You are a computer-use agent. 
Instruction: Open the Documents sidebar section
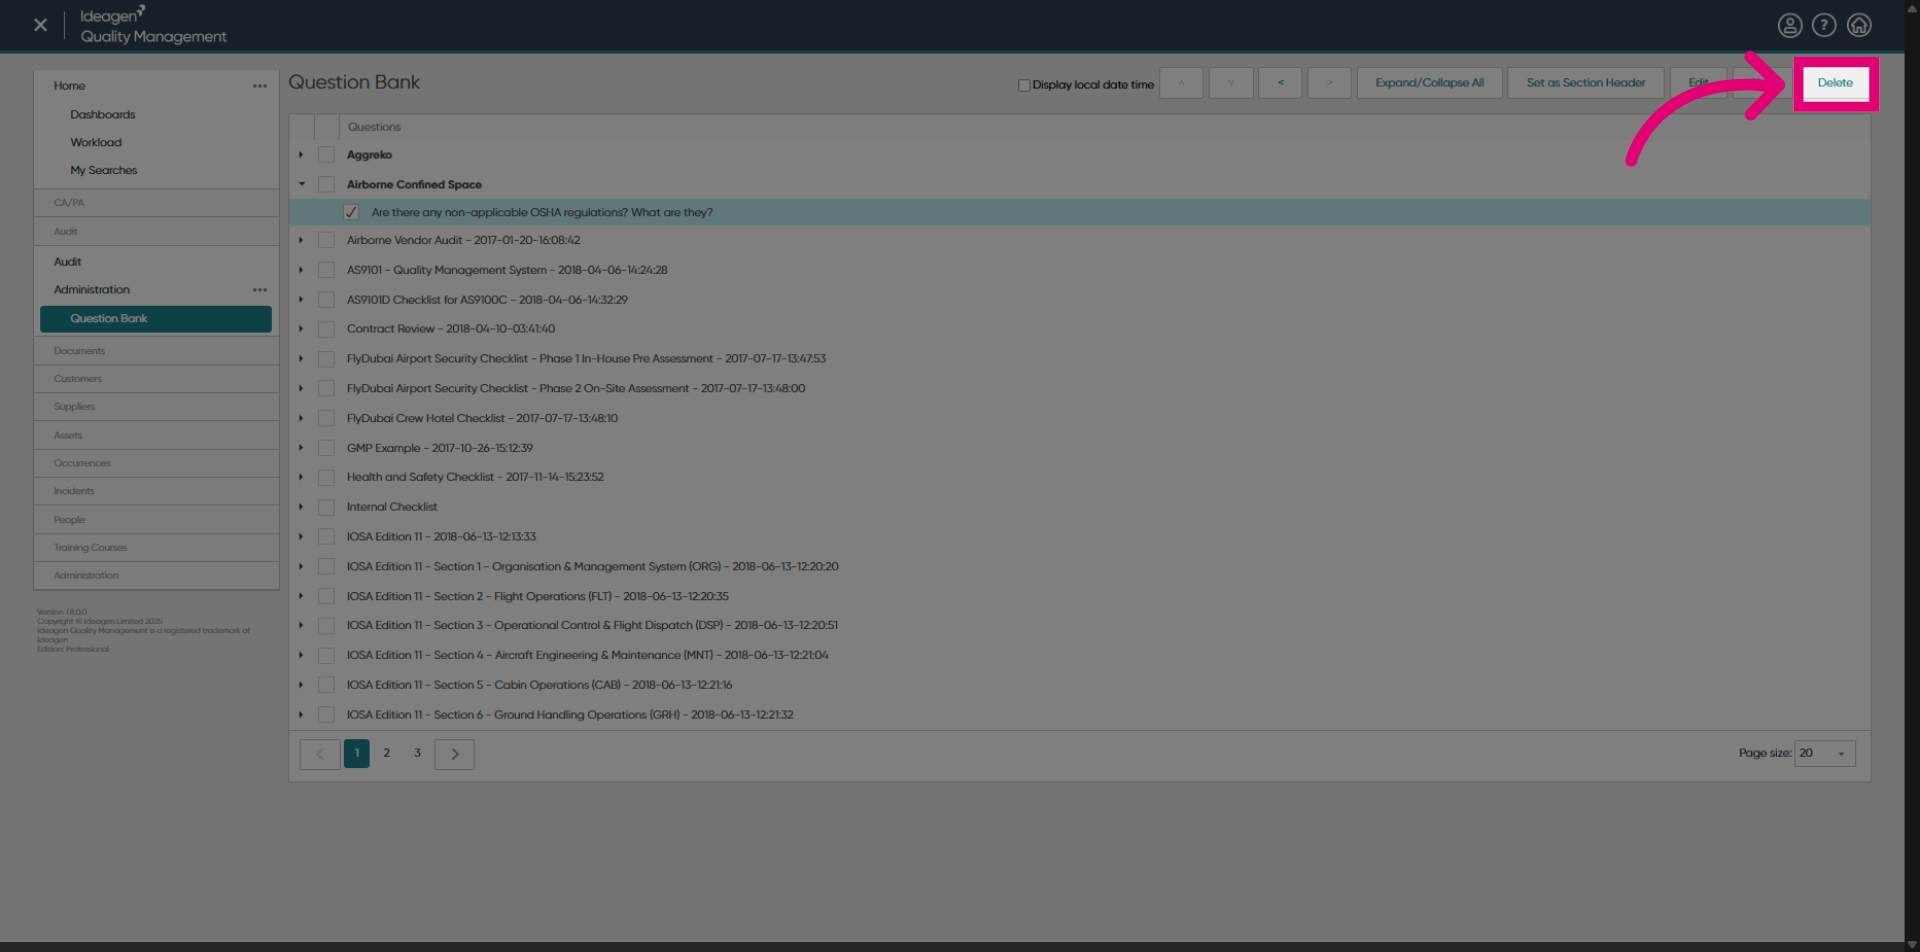(x=156, y=351)
